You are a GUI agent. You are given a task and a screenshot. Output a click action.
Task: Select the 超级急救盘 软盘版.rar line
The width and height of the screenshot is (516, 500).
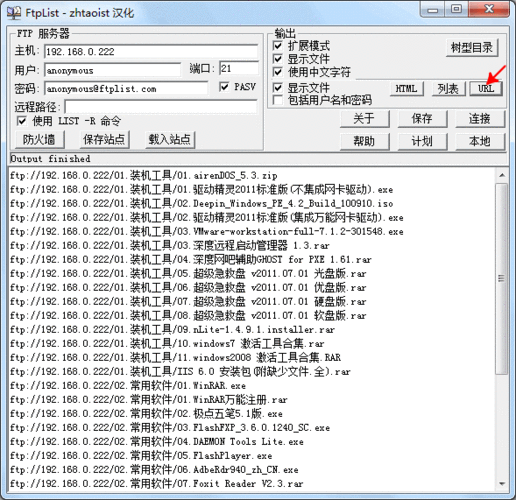188,315
